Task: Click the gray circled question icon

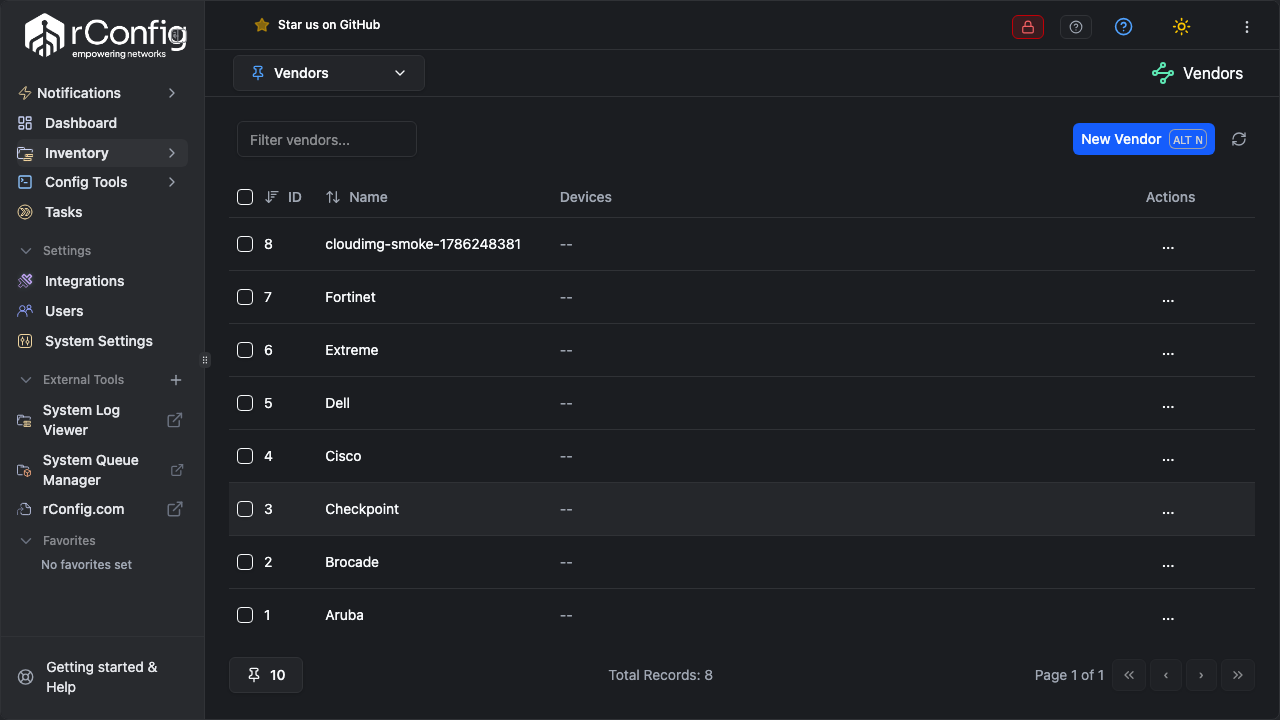Action: click(x=1076, y=27)
